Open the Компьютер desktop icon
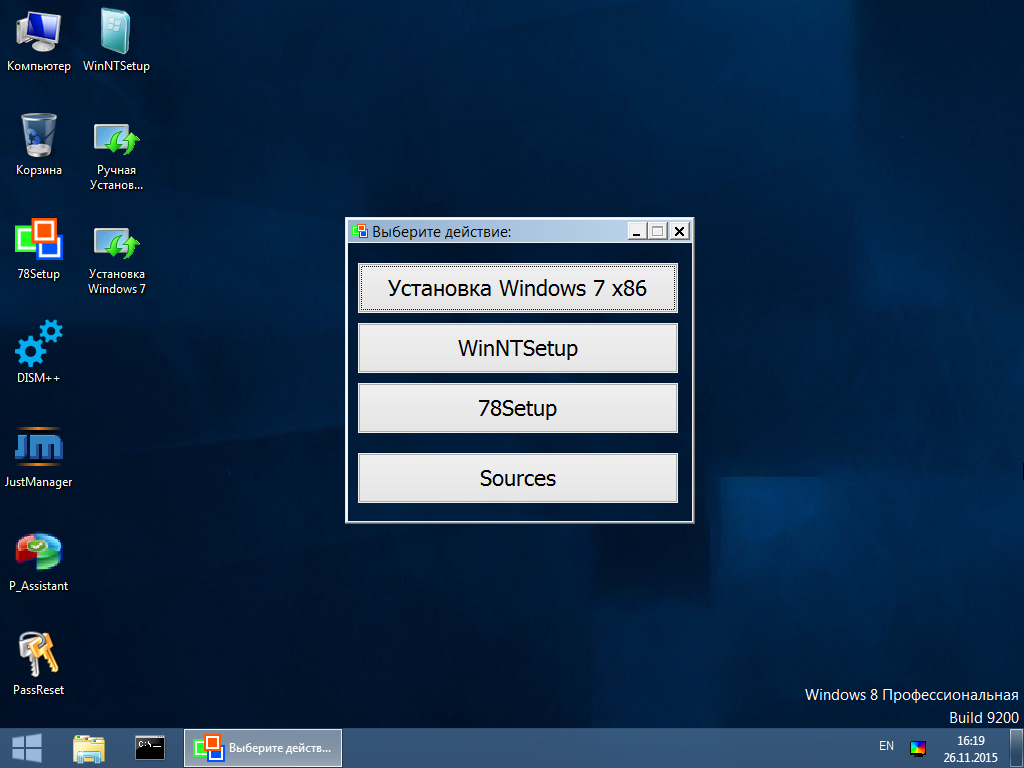Screen dimensions: 1024x768 click(x=39, y=39)
